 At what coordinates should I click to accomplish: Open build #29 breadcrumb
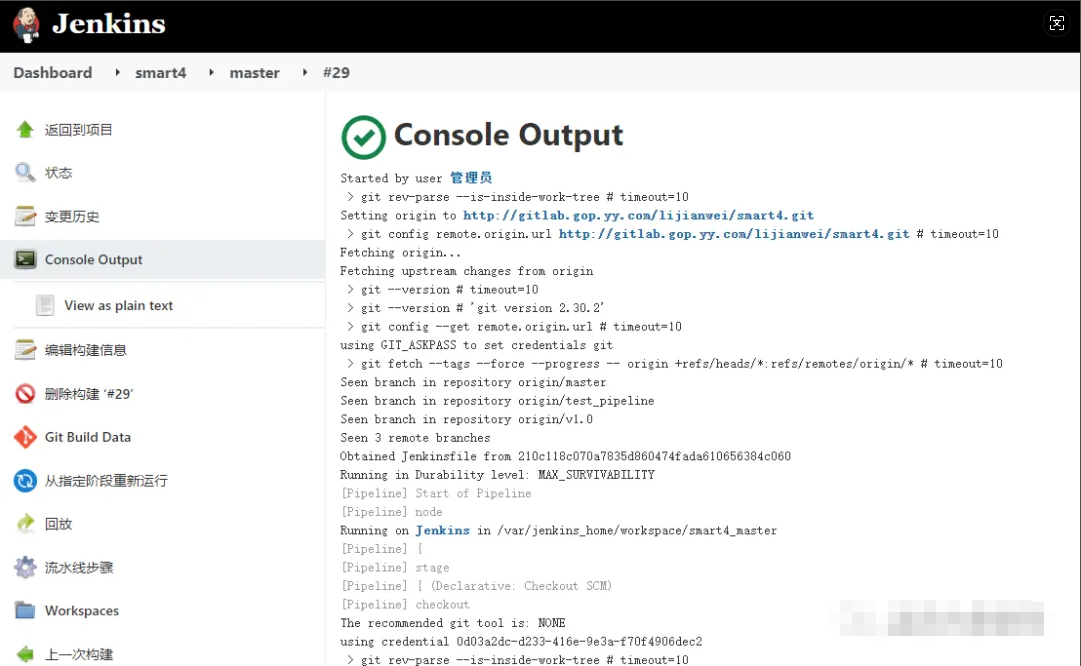click(336, 72)
